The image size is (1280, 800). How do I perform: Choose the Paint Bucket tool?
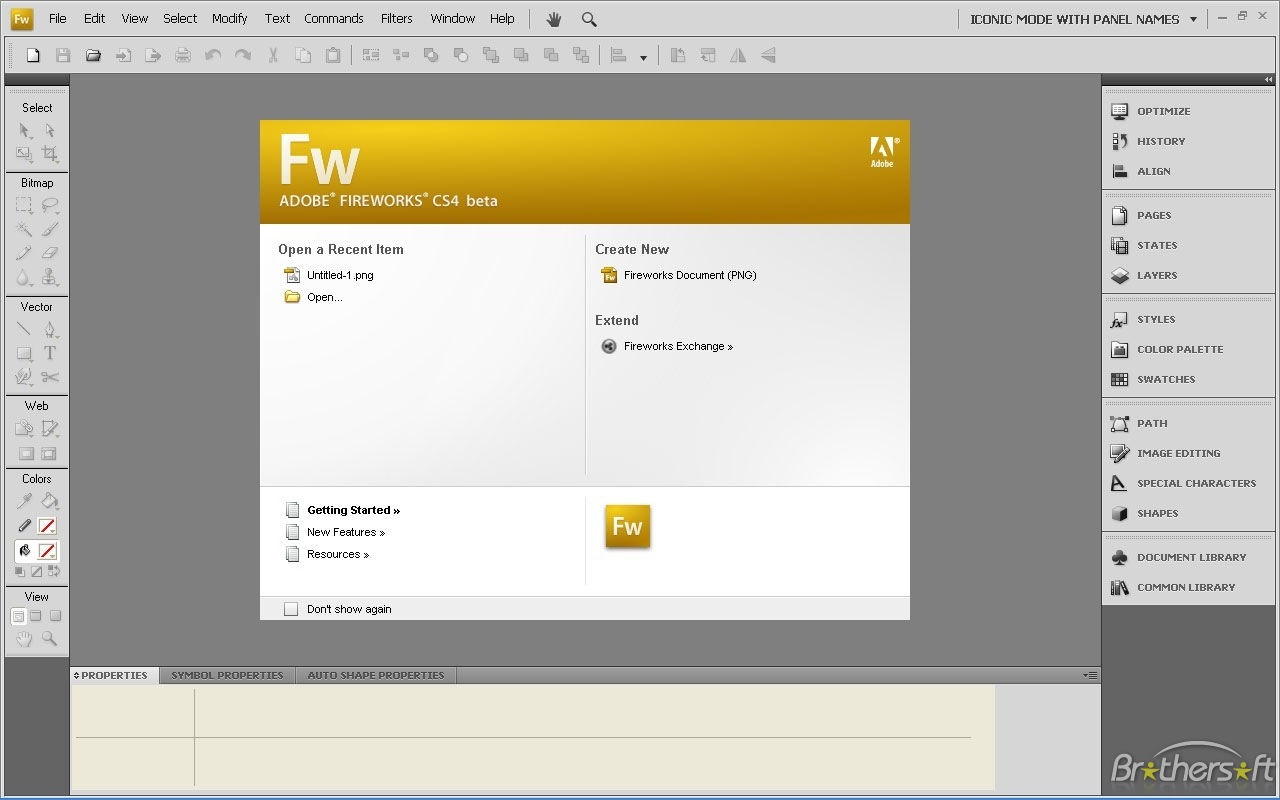coord(50,502)
